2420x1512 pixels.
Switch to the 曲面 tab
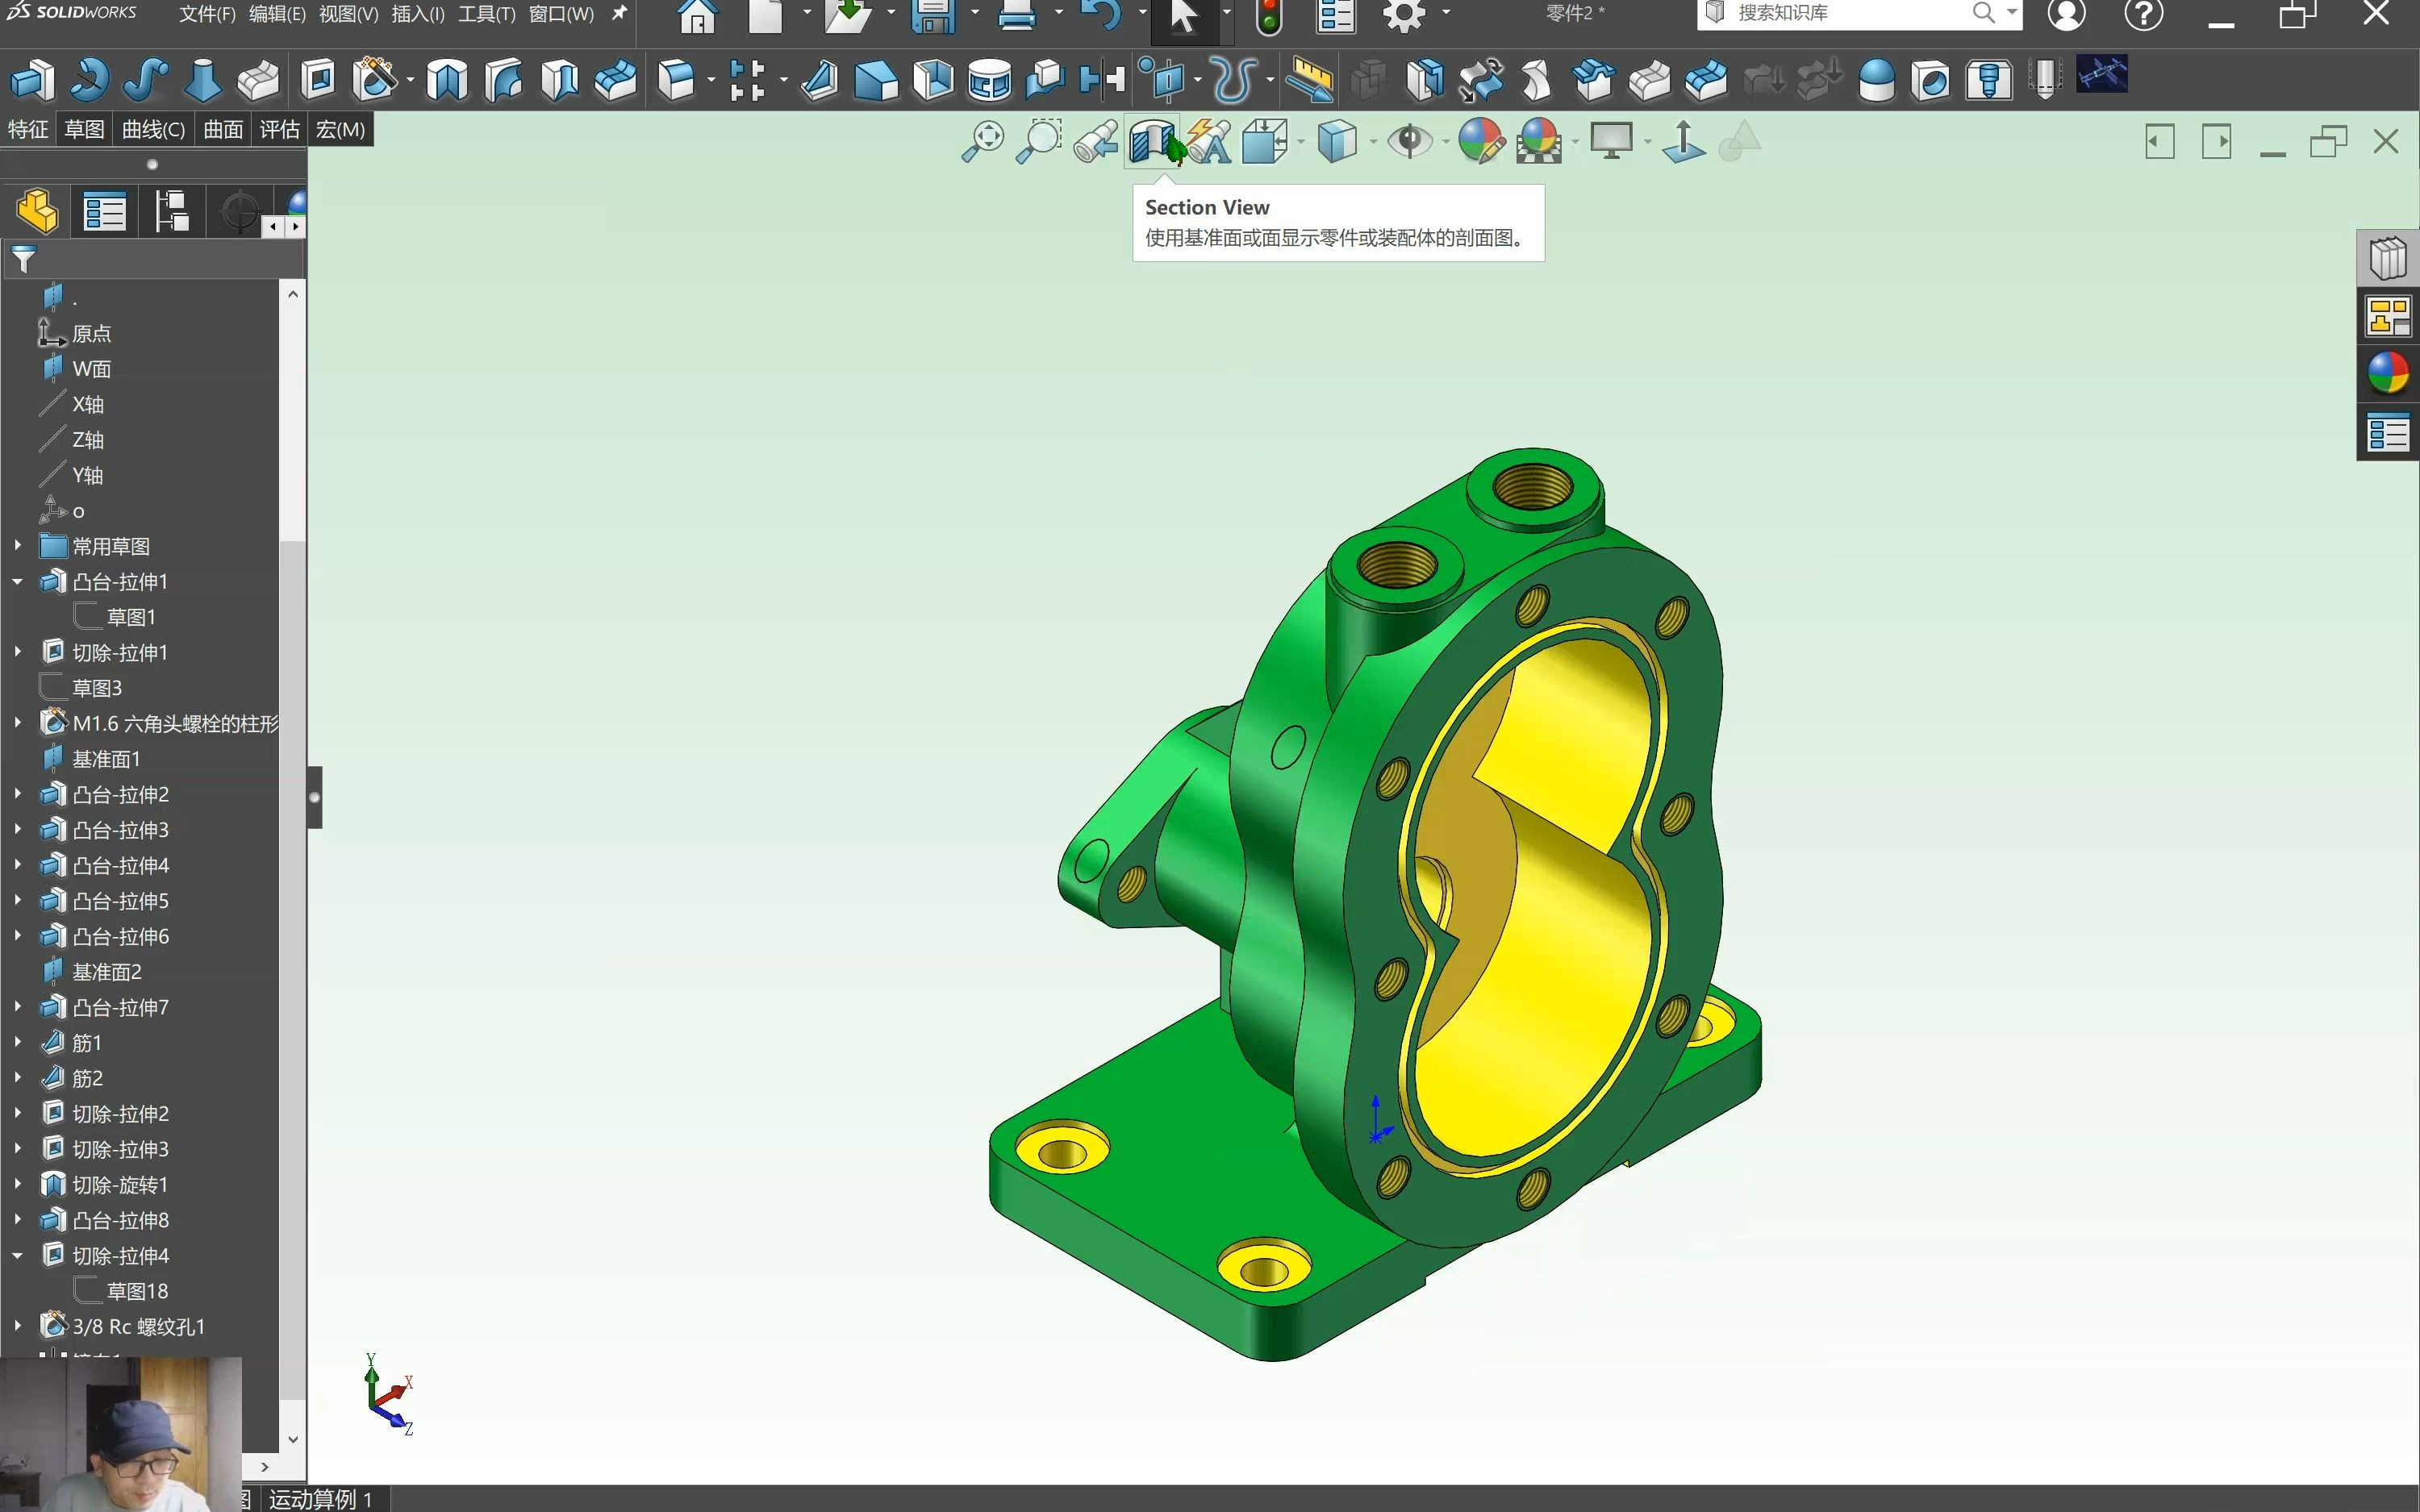(x=223, y=129)
